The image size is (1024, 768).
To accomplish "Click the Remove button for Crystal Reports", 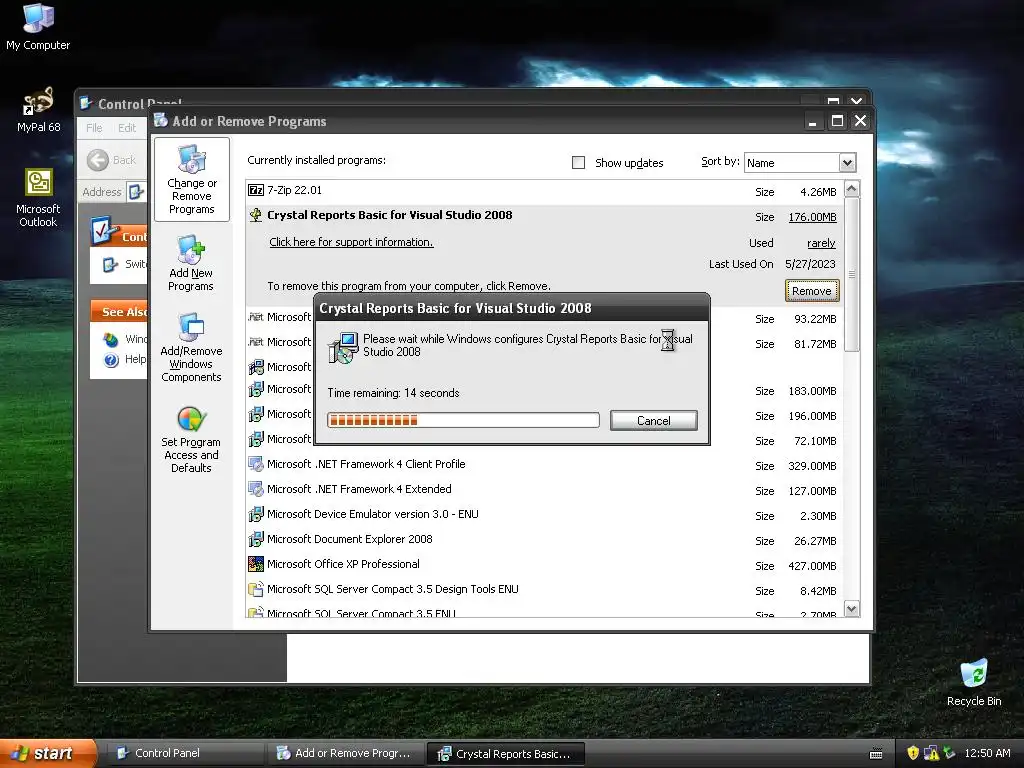I will coord(812,291).
